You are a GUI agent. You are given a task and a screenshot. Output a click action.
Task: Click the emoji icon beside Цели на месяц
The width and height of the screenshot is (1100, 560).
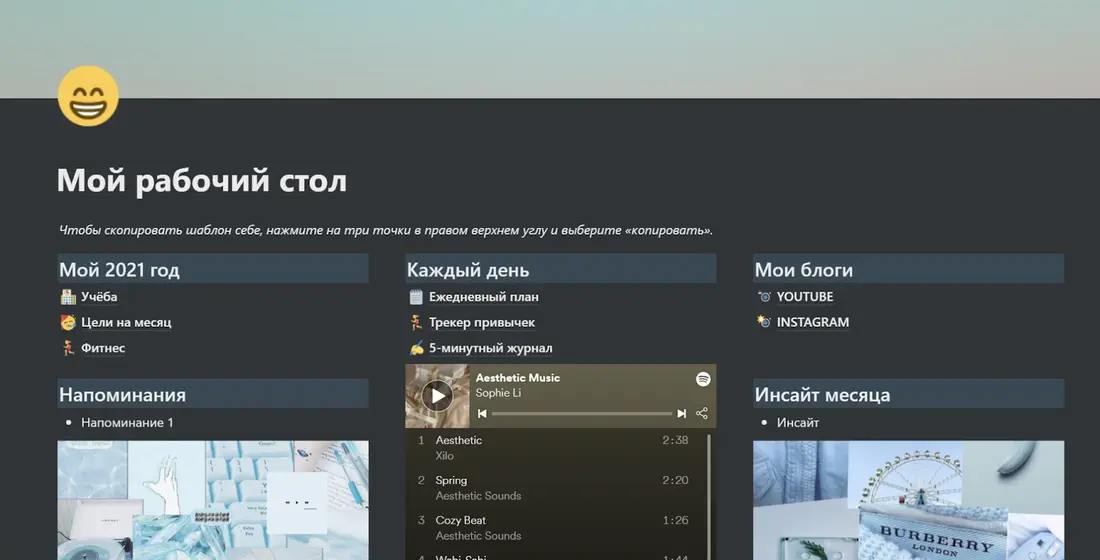(68, 322)
